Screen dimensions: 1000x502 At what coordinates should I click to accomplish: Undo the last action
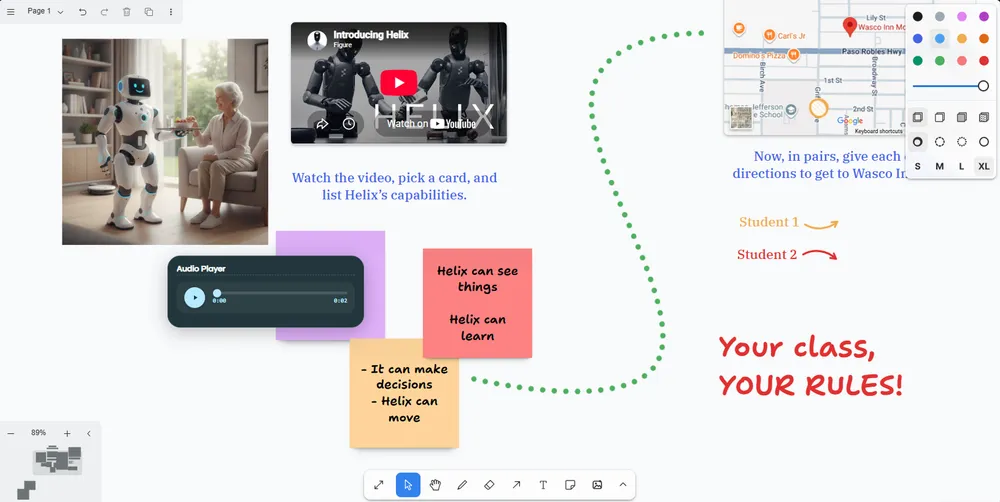click(x=82, y=11)
